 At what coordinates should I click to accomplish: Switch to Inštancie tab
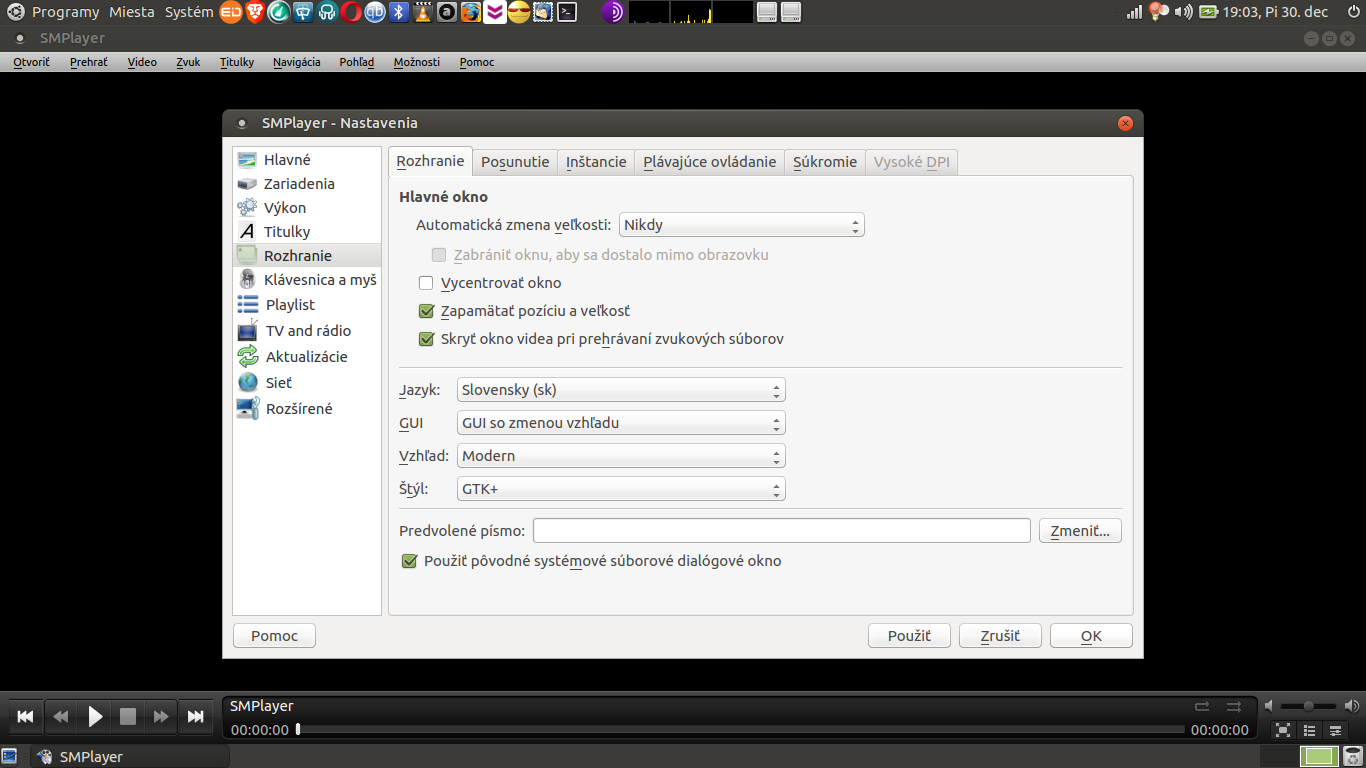tap(596, 161)
